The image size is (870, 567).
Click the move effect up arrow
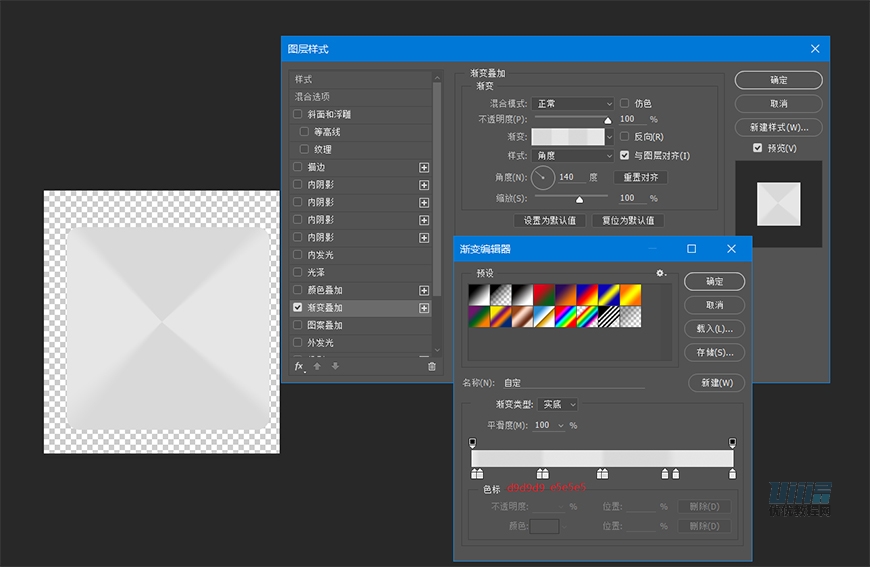coord(318,367)
